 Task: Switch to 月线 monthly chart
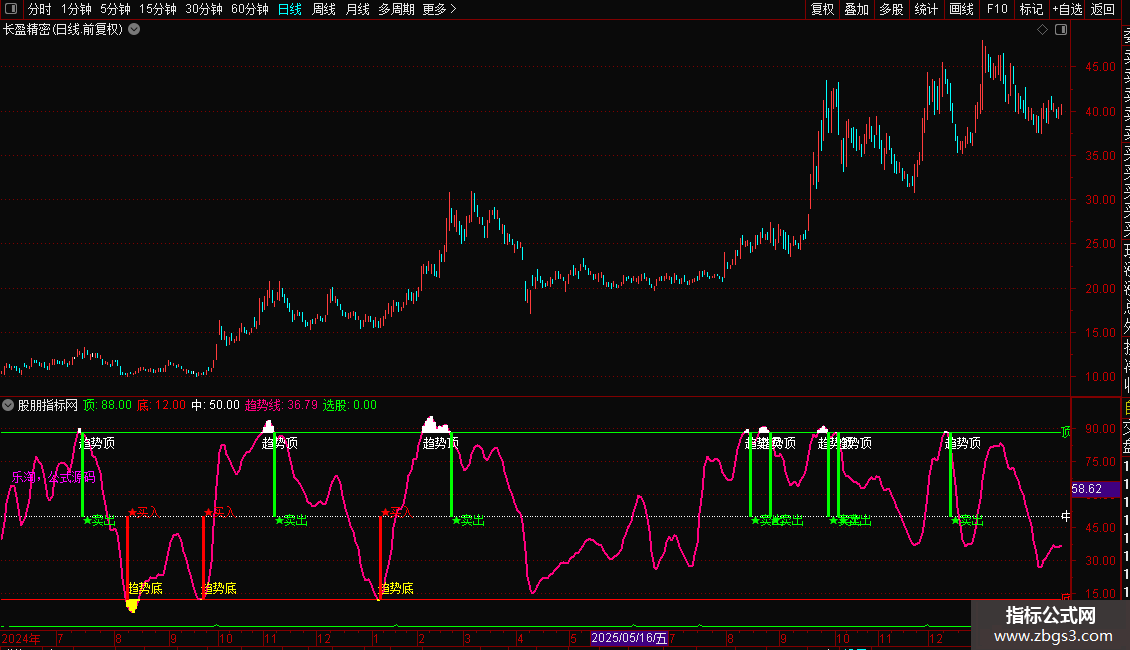click(x=357, y=9)
